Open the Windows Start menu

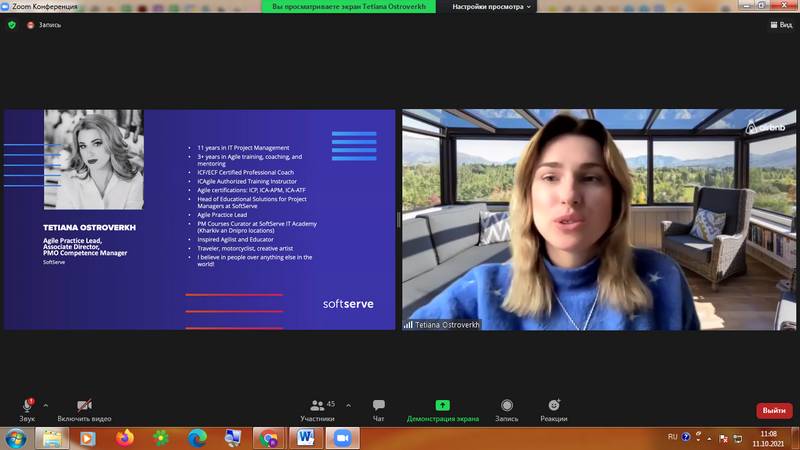point(16,438)
